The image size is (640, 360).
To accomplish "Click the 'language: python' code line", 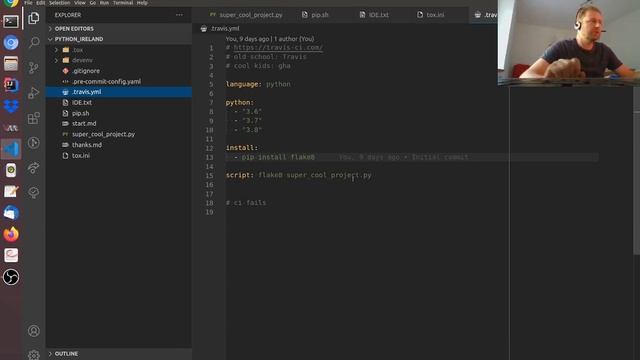I will click(258, 84).
